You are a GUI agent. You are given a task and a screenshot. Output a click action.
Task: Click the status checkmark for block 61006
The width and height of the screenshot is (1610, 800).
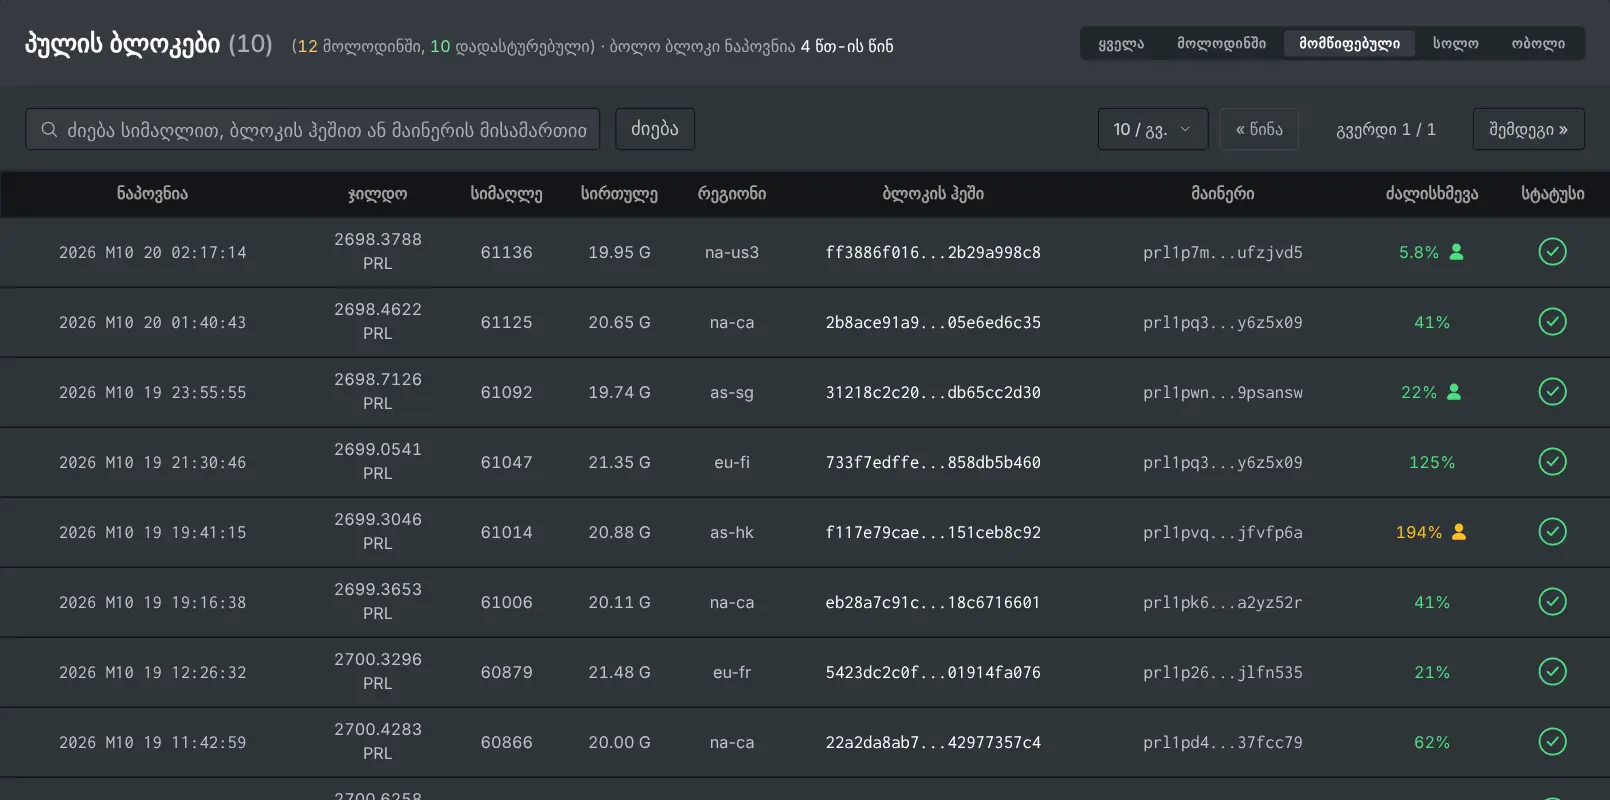pyautogui.click(x=1552, y=602)
